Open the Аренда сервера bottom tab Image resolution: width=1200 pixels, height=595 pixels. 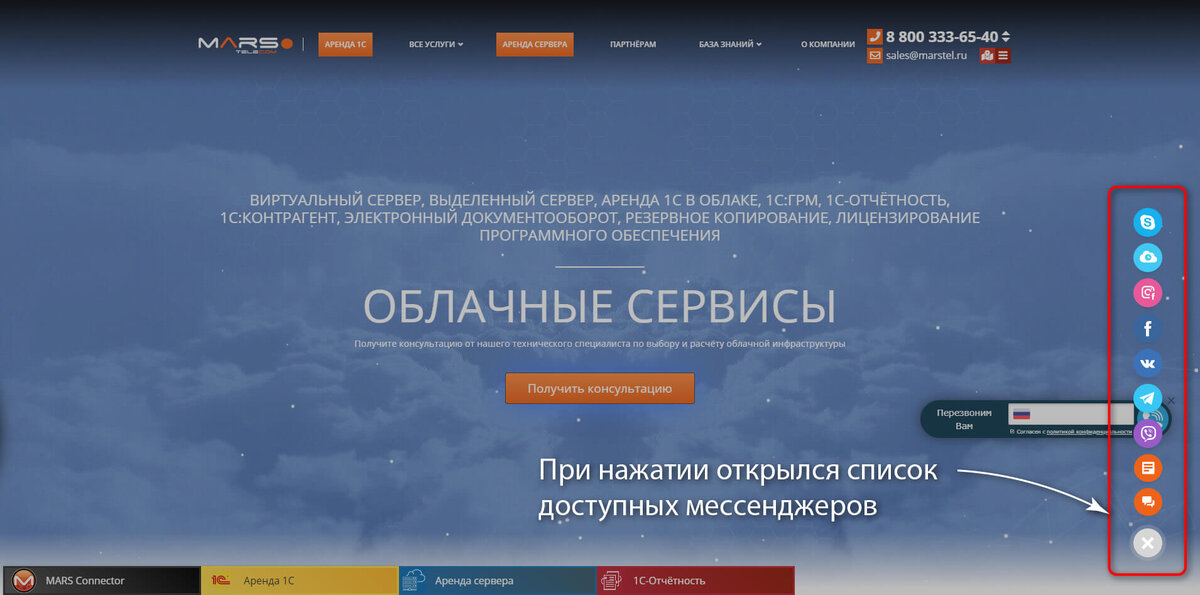tap(497, 580)
